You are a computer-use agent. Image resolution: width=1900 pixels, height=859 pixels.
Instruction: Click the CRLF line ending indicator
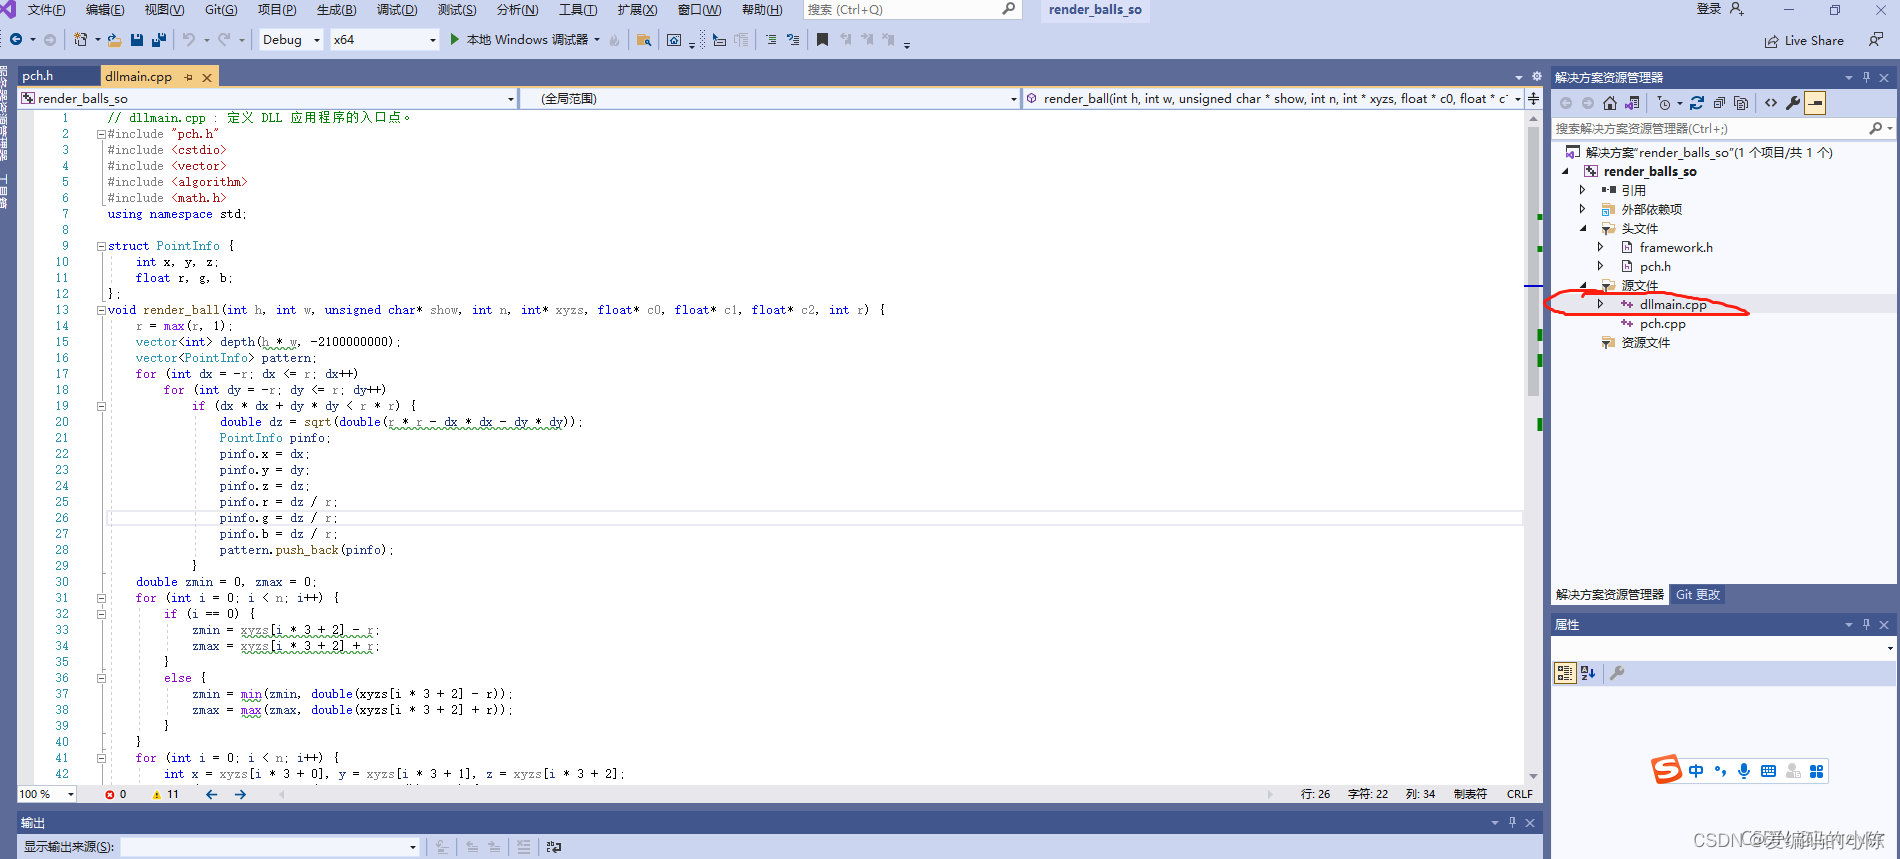pos(1519,794)
